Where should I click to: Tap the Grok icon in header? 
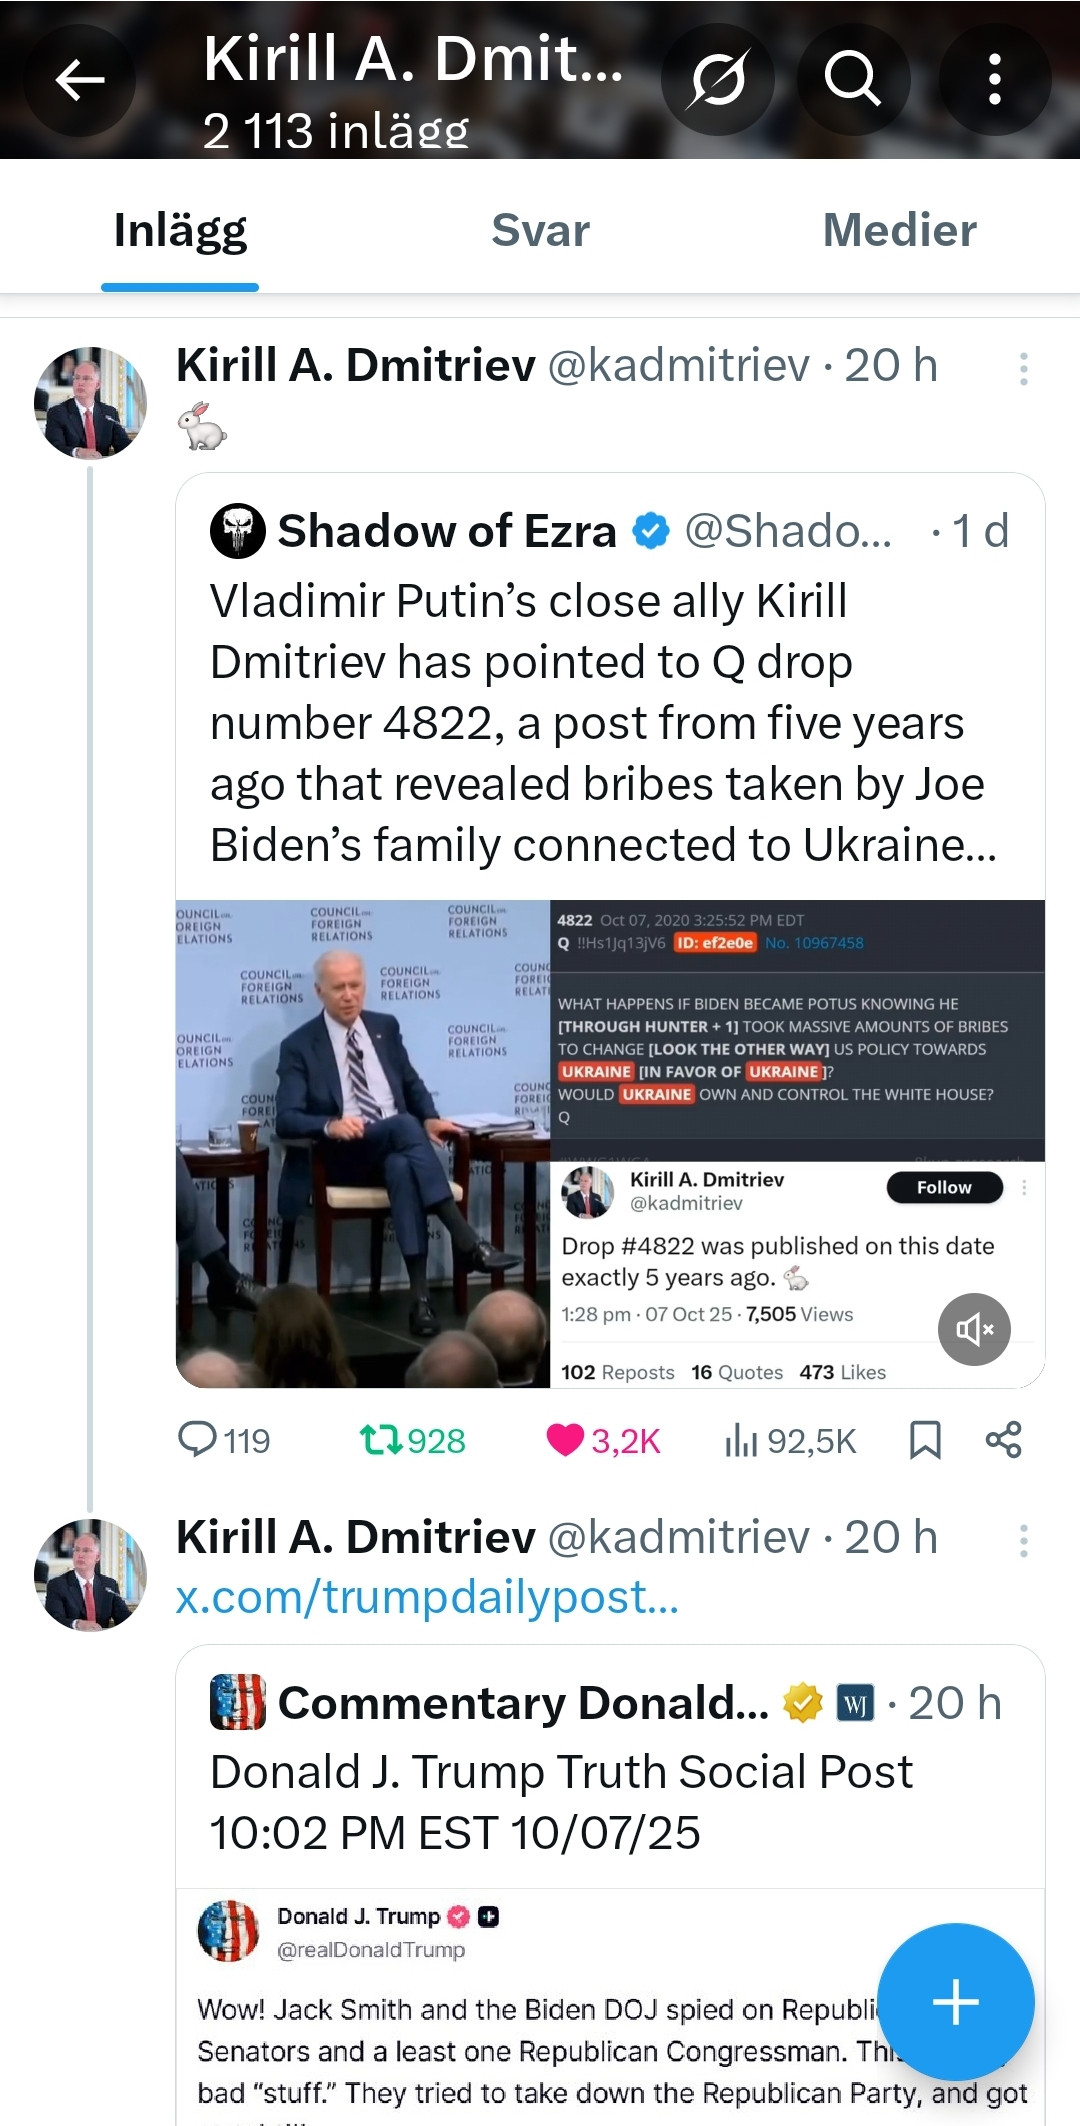point(718,80)
